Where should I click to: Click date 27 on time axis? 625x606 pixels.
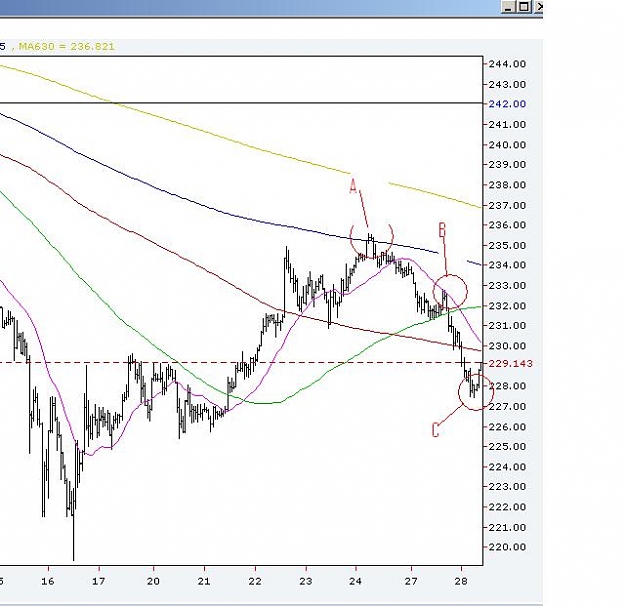click(x=411, y=581)
